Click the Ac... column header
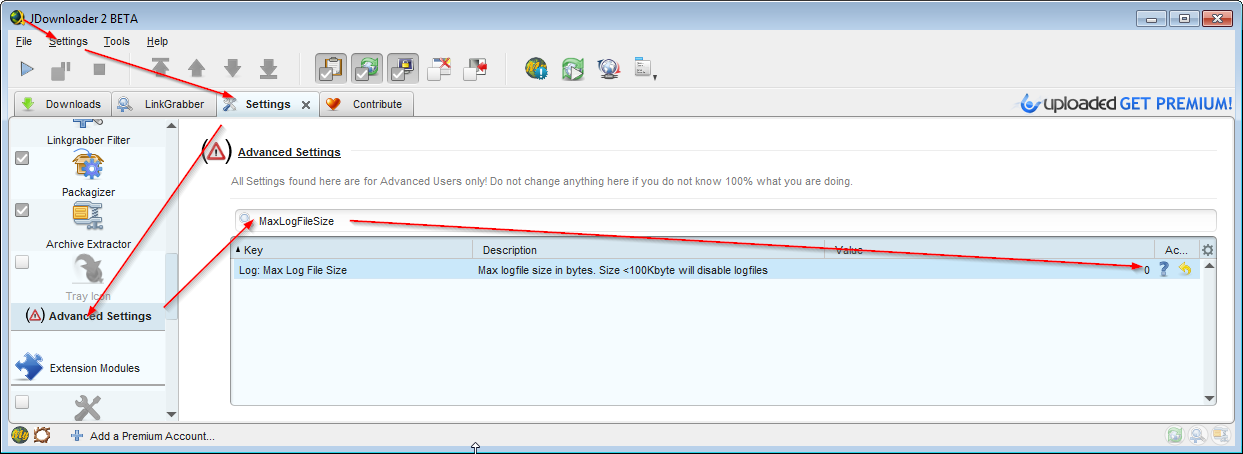Viewport: 1243px width, 454px height. [1175, 250]
